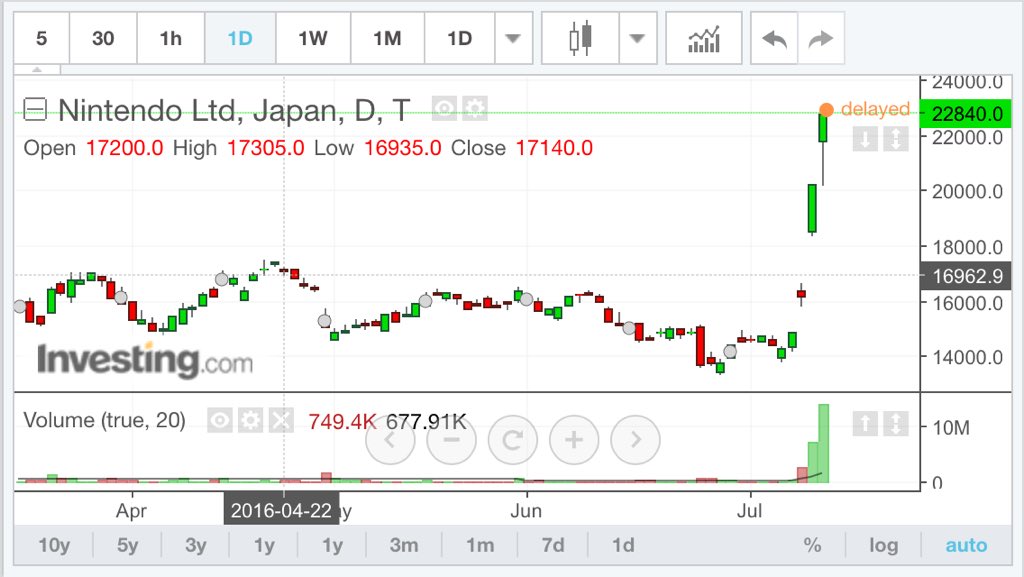Screen dimensions: 1024x577
Task: Click the zoom out minus button
Action: click(x=451, y=440)
